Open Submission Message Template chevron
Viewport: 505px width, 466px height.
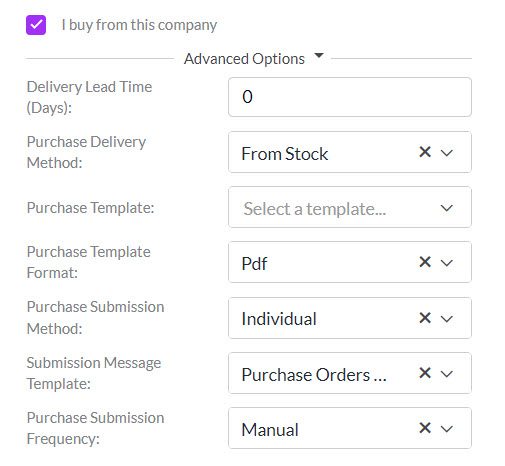[446, 374]
